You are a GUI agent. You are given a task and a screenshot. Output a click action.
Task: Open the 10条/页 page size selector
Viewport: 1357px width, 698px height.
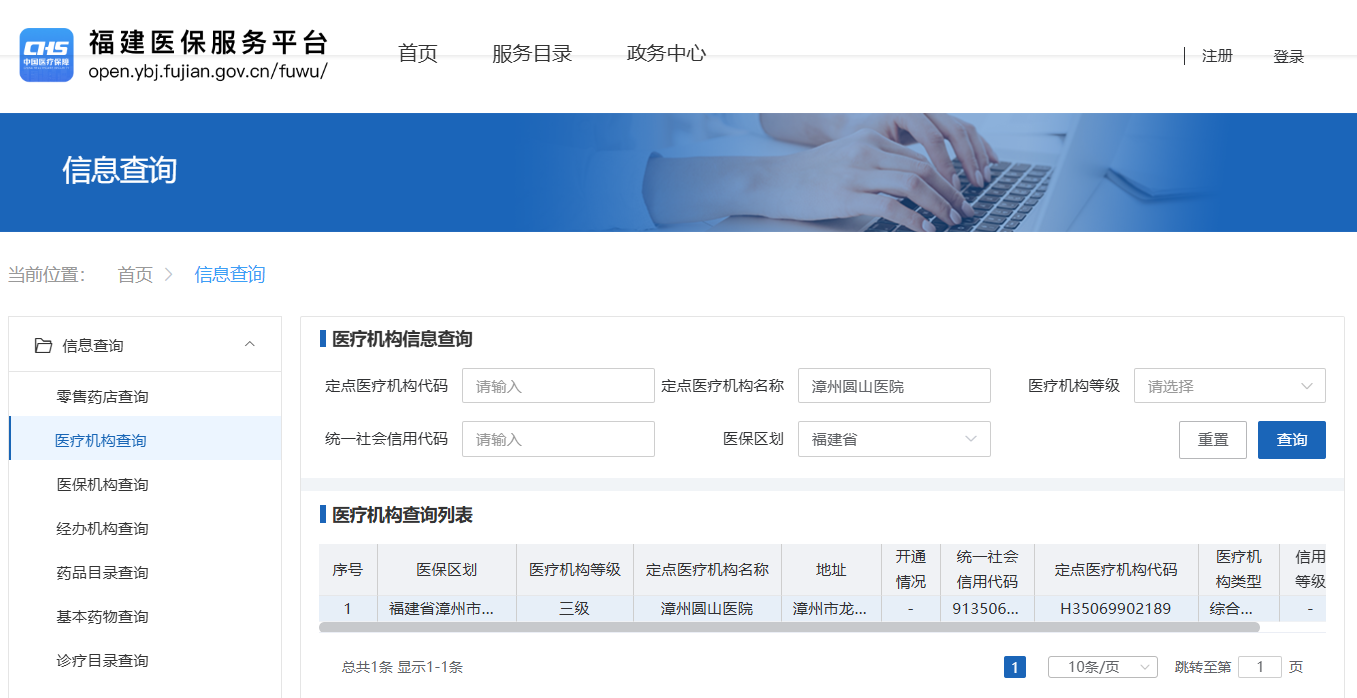(x=1102, y=667)
